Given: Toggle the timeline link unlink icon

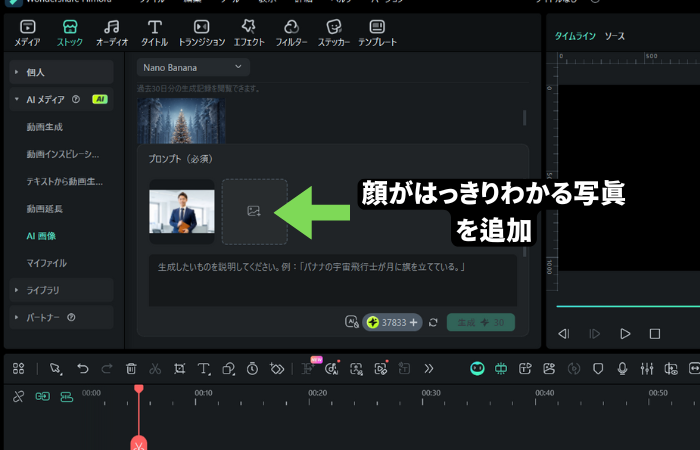Looking at the screenshot, I should (x=18, y=396).
